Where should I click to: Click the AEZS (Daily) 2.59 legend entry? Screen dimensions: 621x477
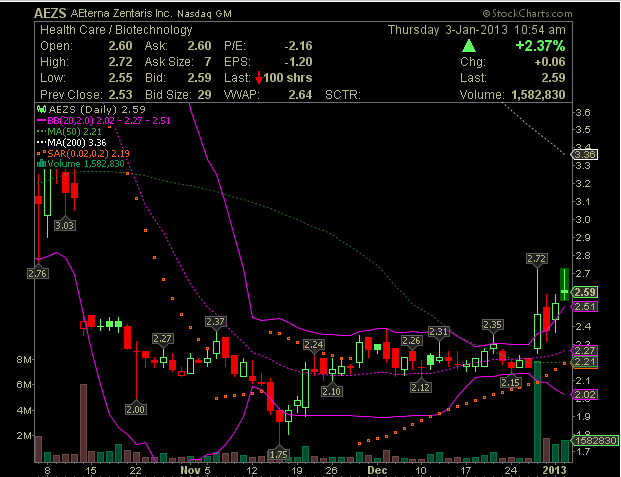point(91,109)
